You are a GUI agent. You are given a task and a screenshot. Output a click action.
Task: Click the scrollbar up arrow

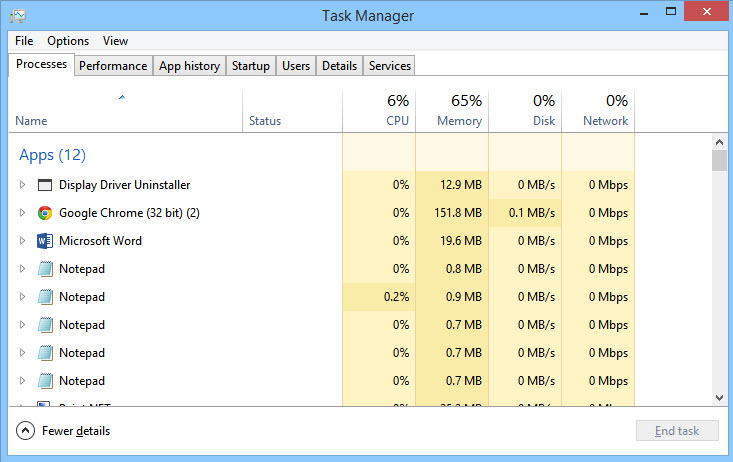point(719,142)
